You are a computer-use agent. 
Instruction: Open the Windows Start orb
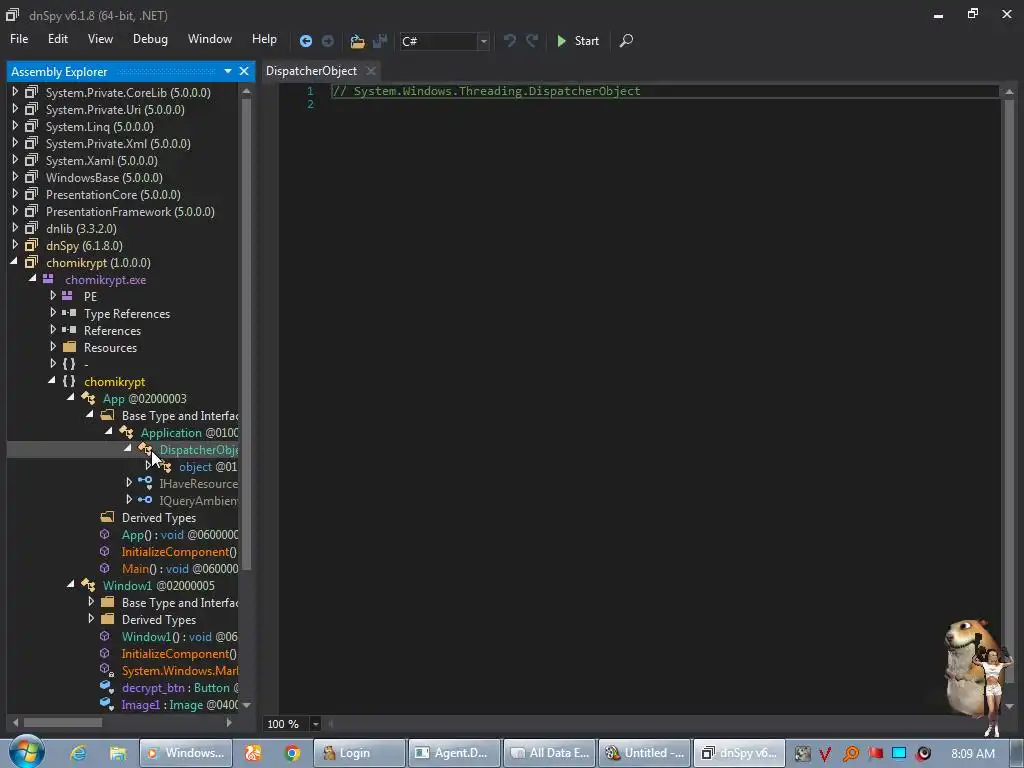26,752
